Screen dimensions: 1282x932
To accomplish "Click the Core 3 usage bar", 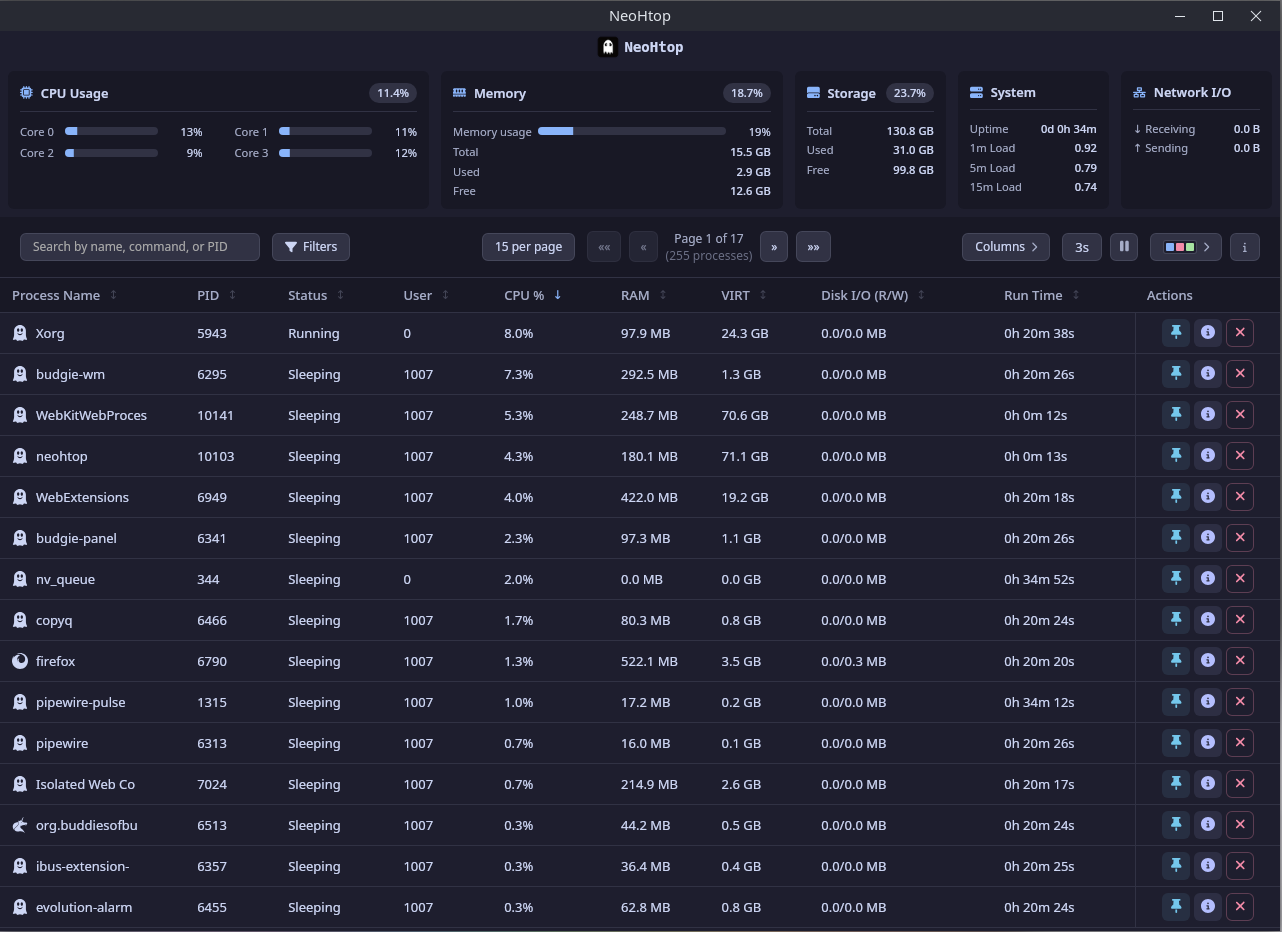I will point(326,153).
